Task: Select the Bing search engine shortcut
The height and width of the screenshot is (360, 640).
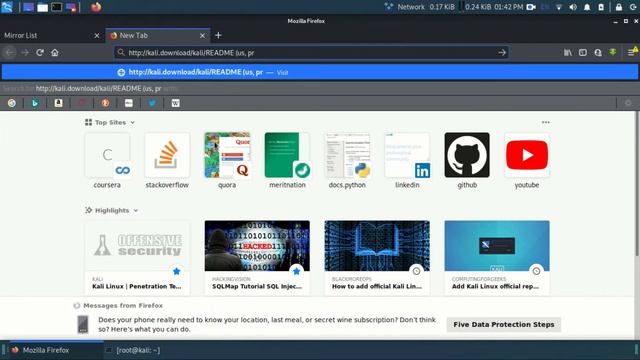Action: pos(35,103)
